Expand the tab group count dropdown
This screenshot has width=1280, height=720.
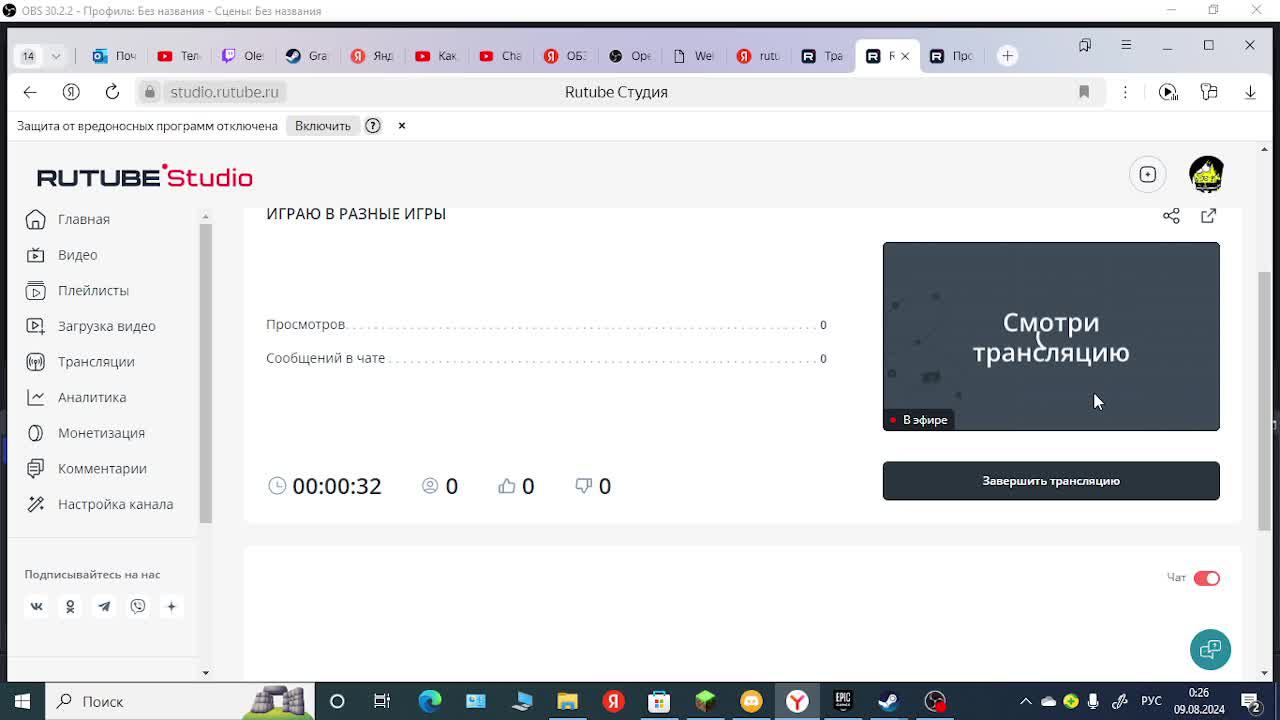click(56, 56)
